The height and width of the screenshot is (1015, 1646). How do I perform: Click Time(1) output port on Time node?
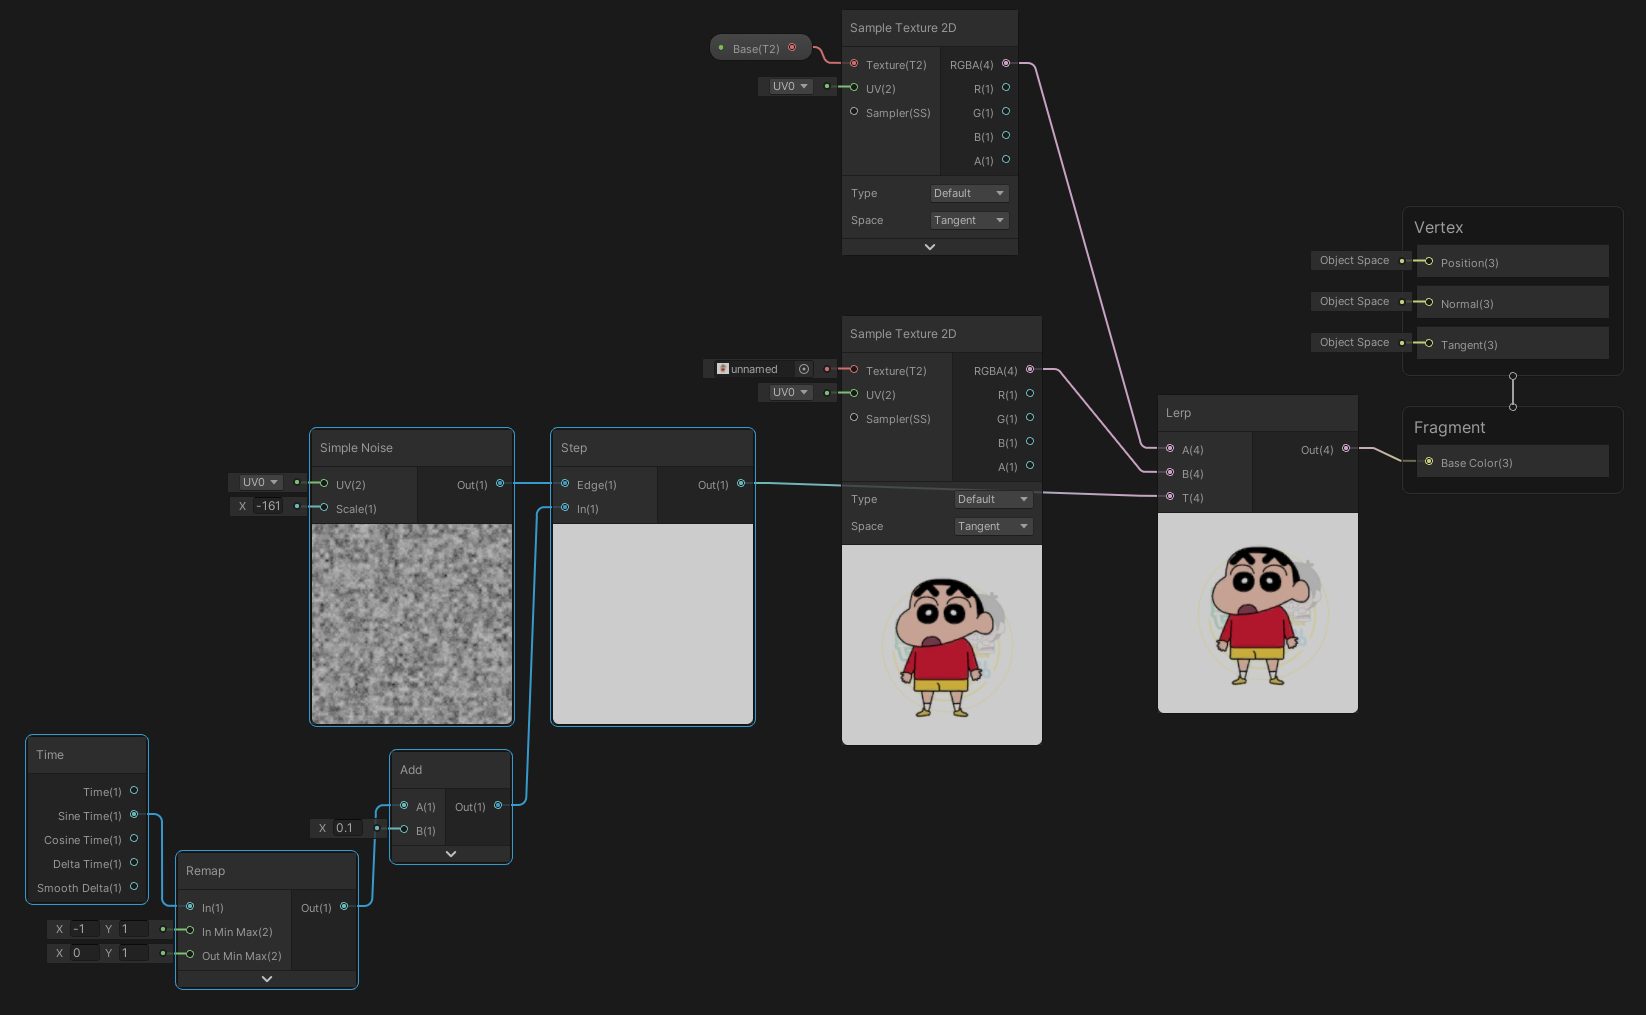coord(134,791)
